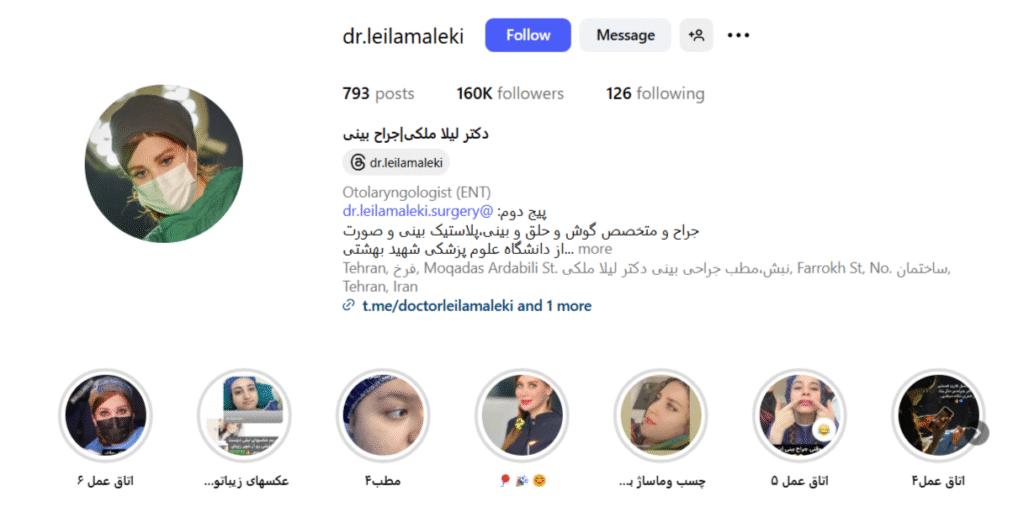Open the اتاق عمل ۶ story highlight

coord(105,415)
